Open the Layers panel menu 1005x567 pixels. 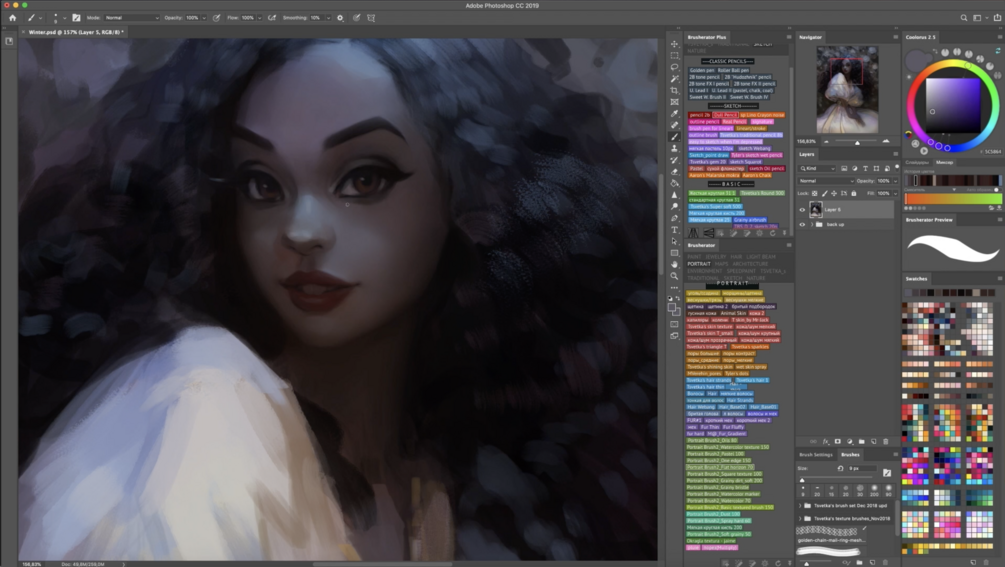tap(895, 154)
